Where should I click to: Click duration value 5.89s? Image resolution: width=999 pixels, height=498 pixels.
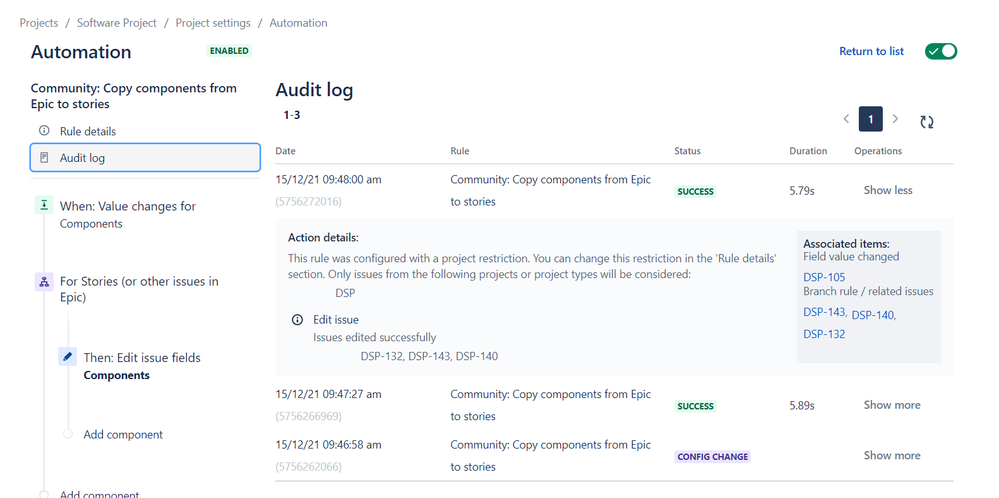click(801, 405)
